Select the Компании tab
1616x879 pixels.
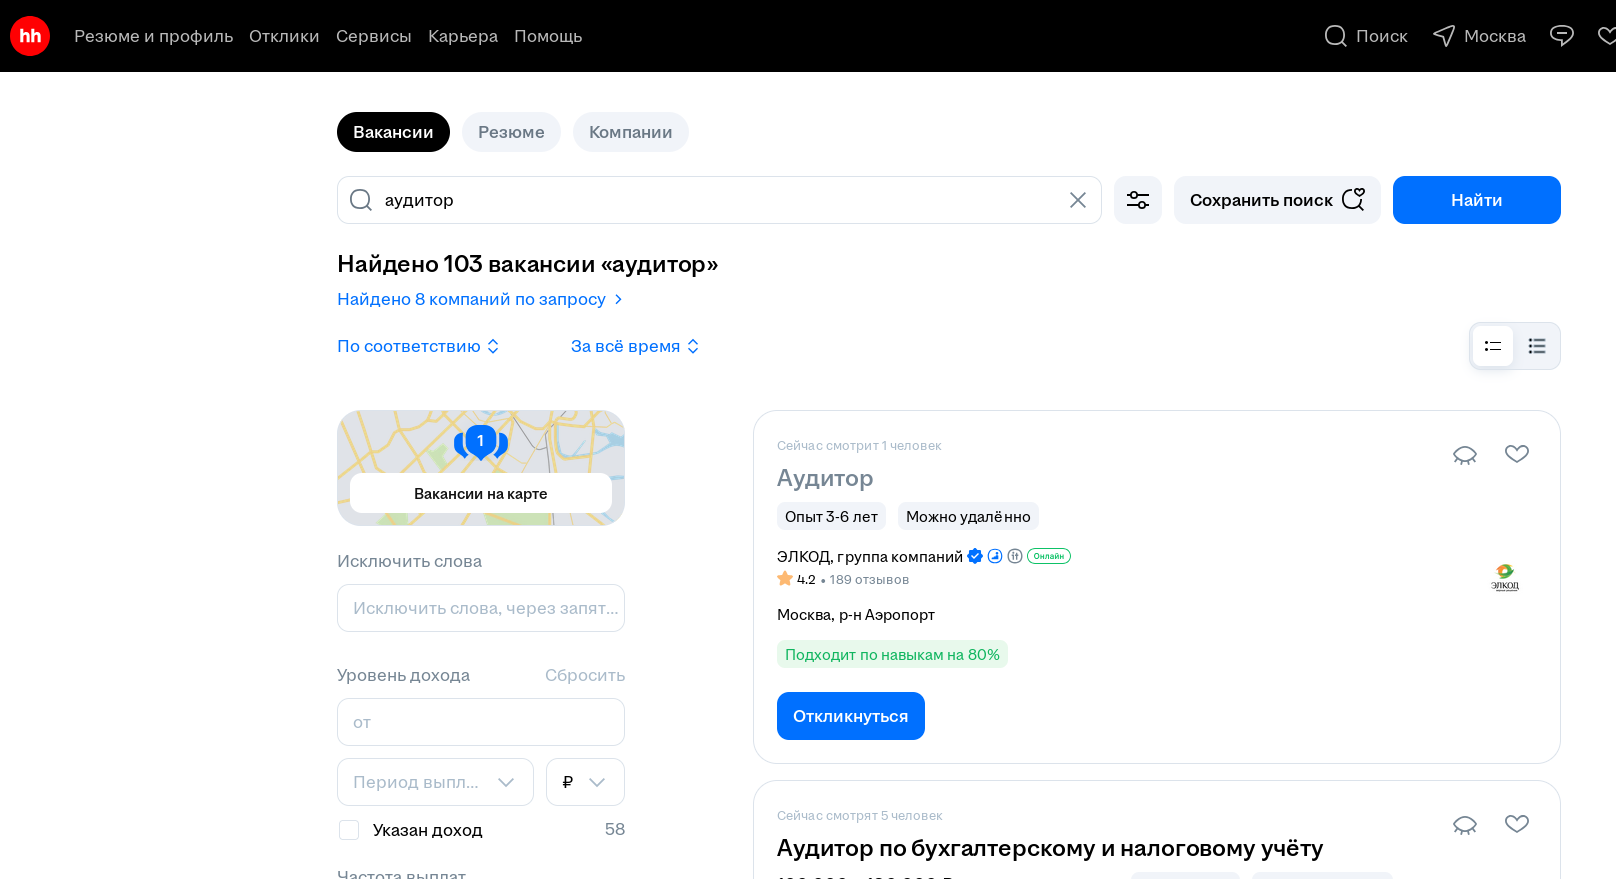tap(630, 132)
